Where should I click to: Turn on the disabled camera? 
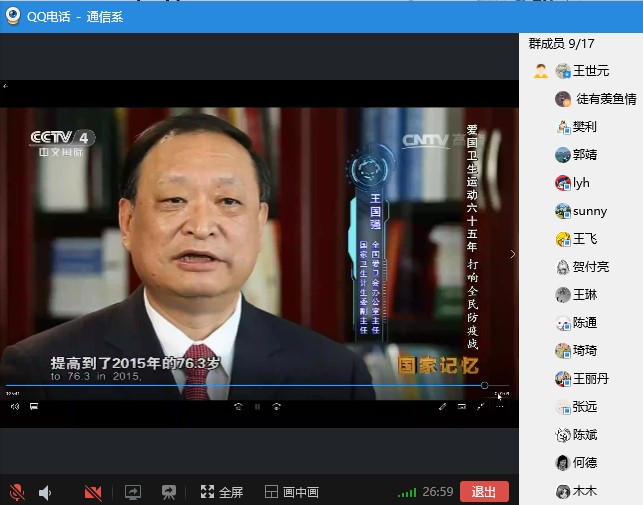pos(93,492)
